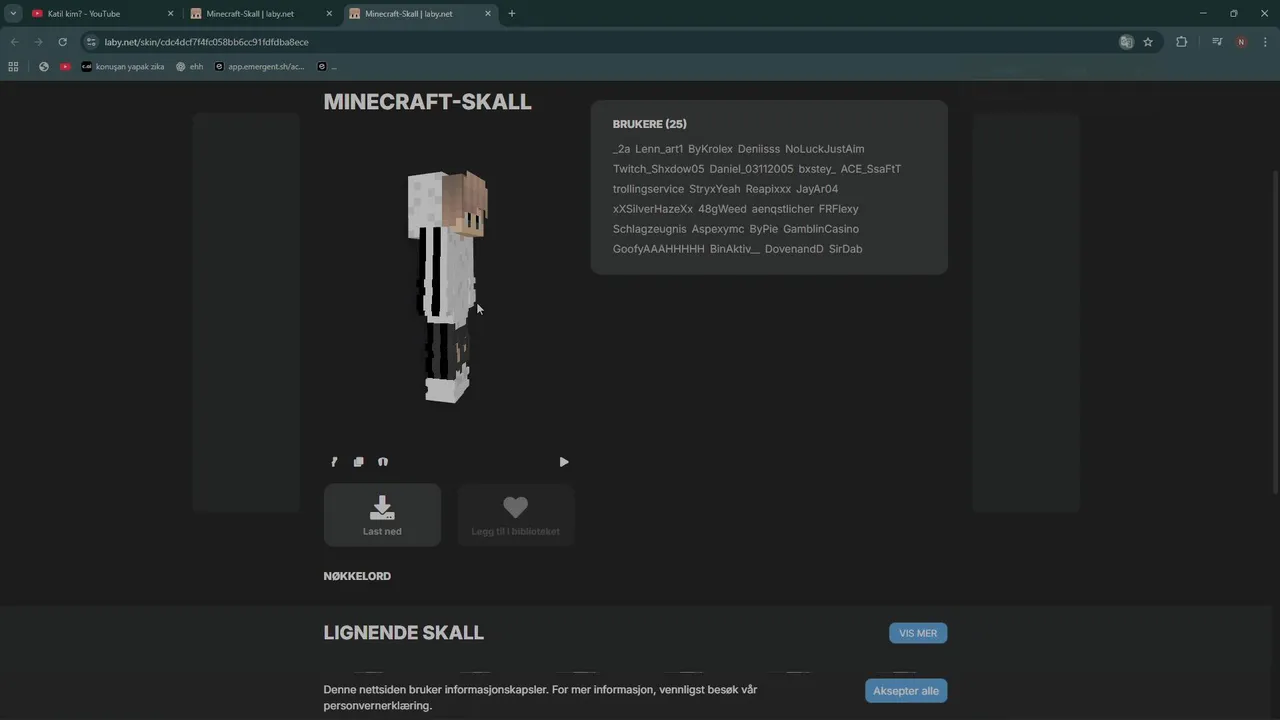Open the konuşan yapak zika bookmark

coord(123,67)
